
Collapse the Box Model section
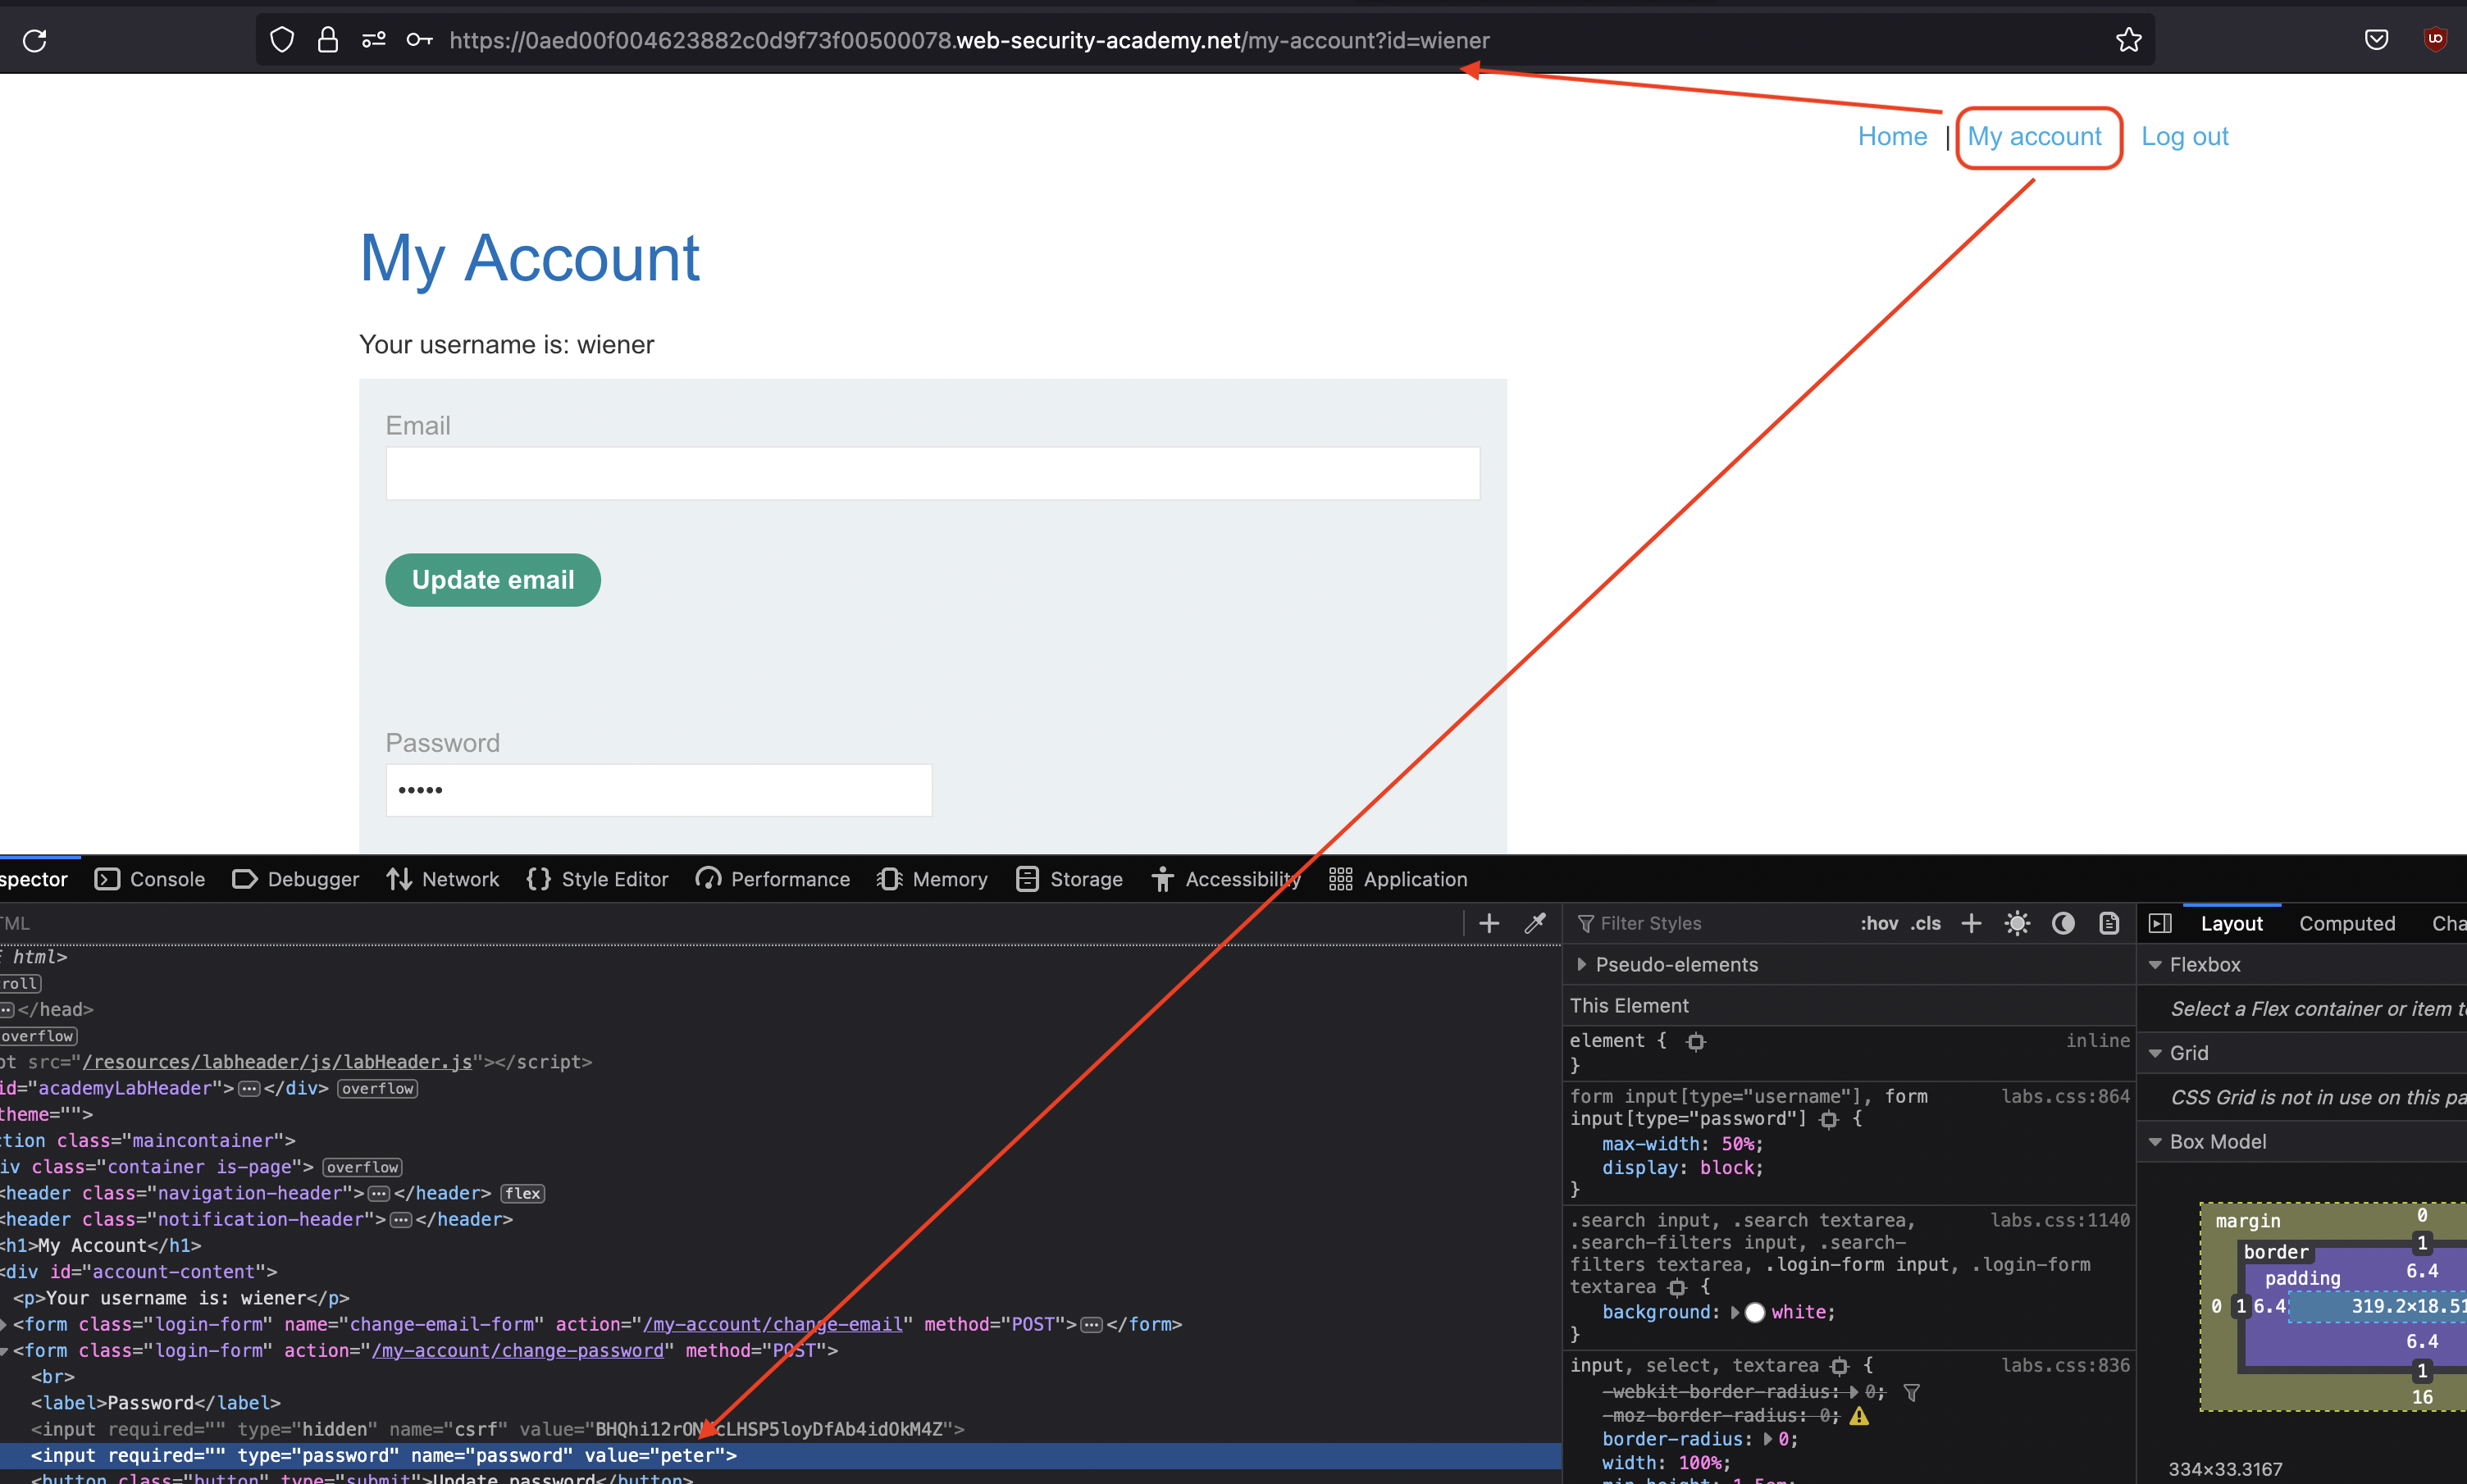point(2155,1141)
